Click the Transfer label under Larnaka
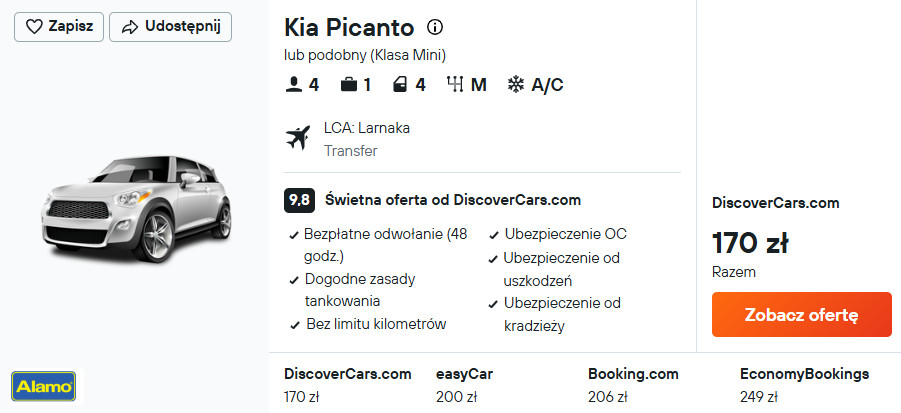901x413 pixels. click(x=350, y=151)
